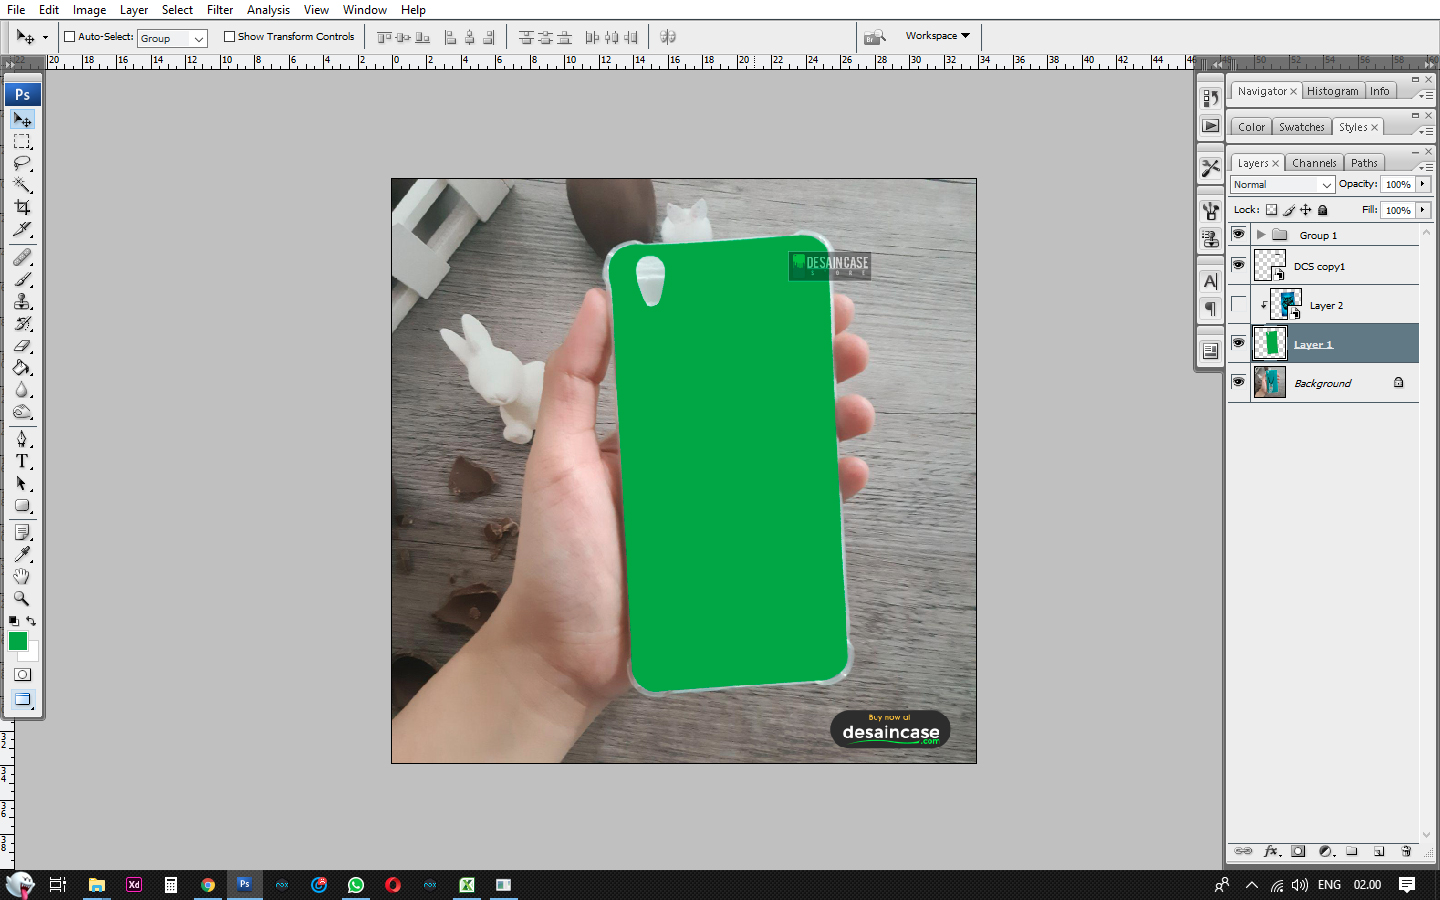Swap foreground and background colors icon
The width and height of the screenshot is (1440, 900).
(x=31, y=621)
